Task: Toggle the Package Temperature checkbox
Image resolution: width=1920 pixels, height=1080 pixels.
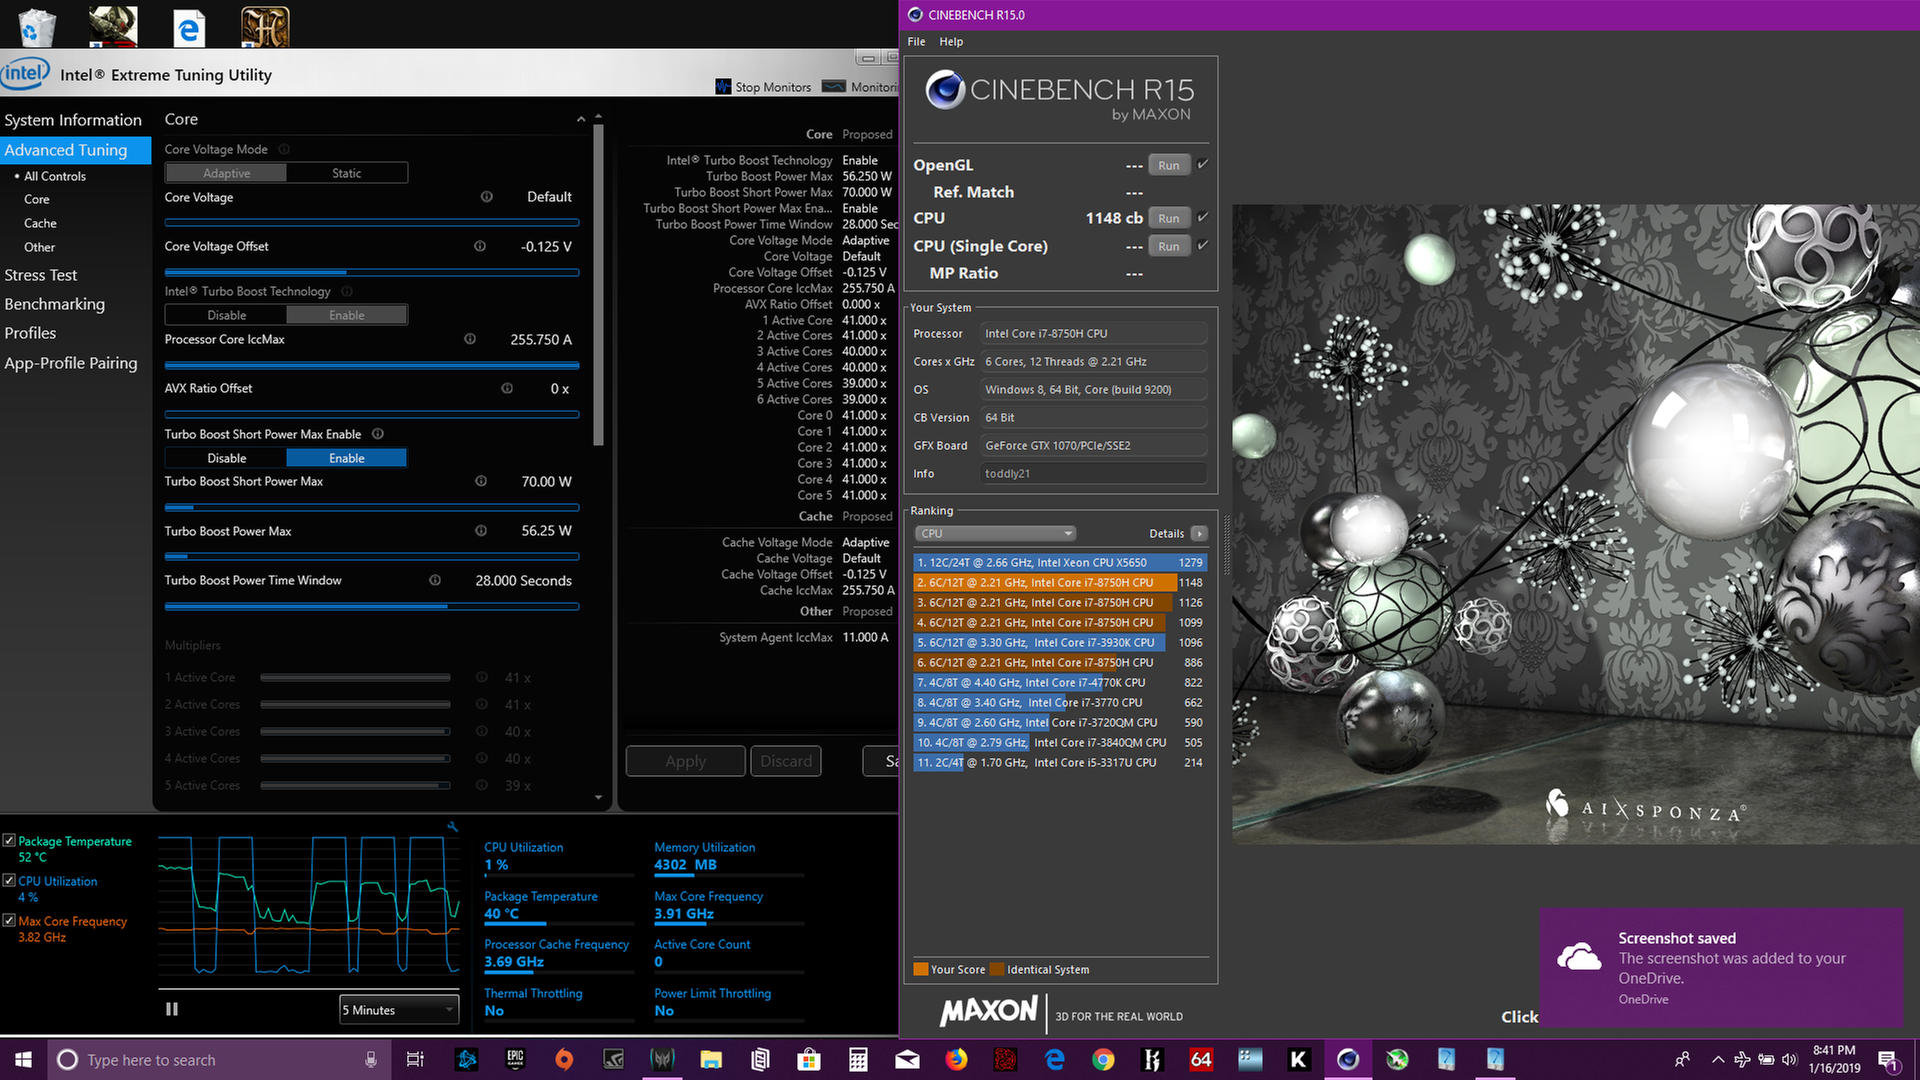Action: [9, 841]
